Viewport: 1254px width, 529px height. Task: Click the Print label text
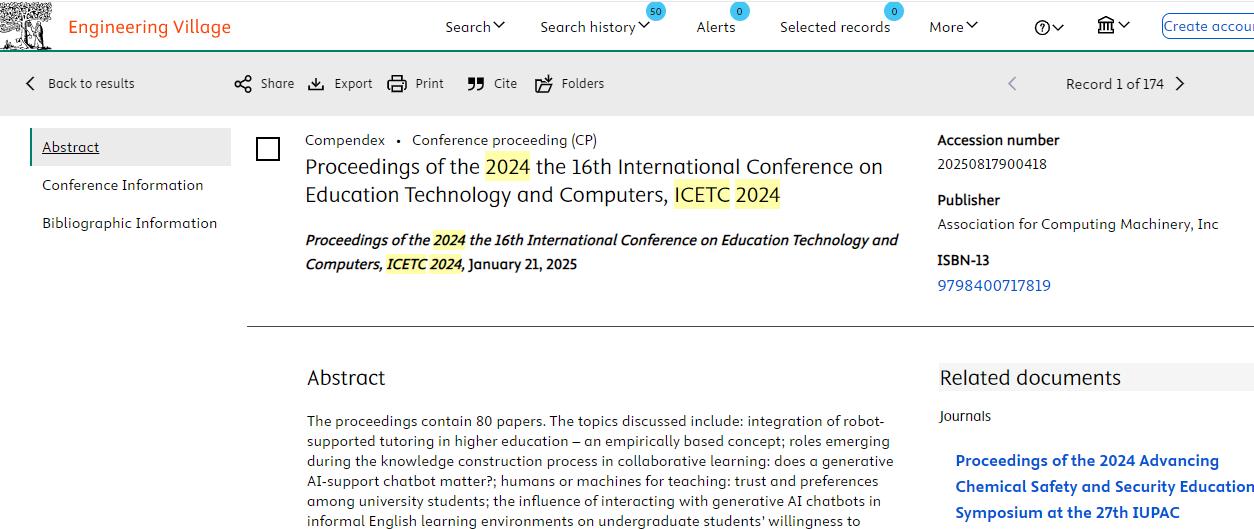click(x=429, y=84)
